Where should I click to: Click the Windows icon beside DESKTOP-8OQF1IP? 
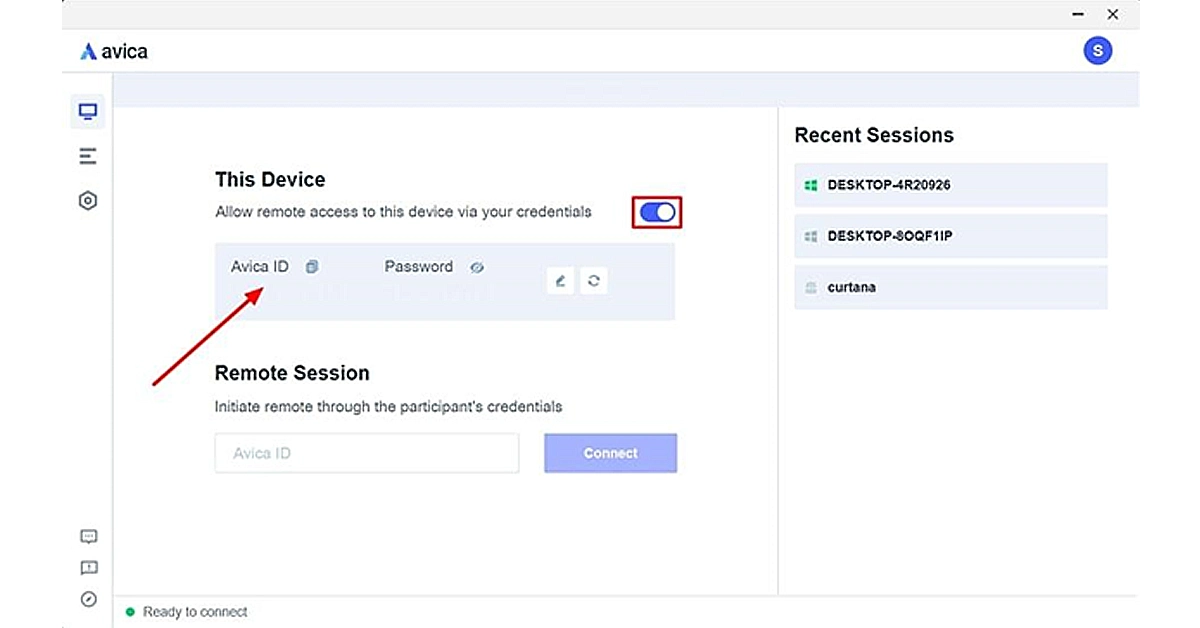[x=811, y=236]
